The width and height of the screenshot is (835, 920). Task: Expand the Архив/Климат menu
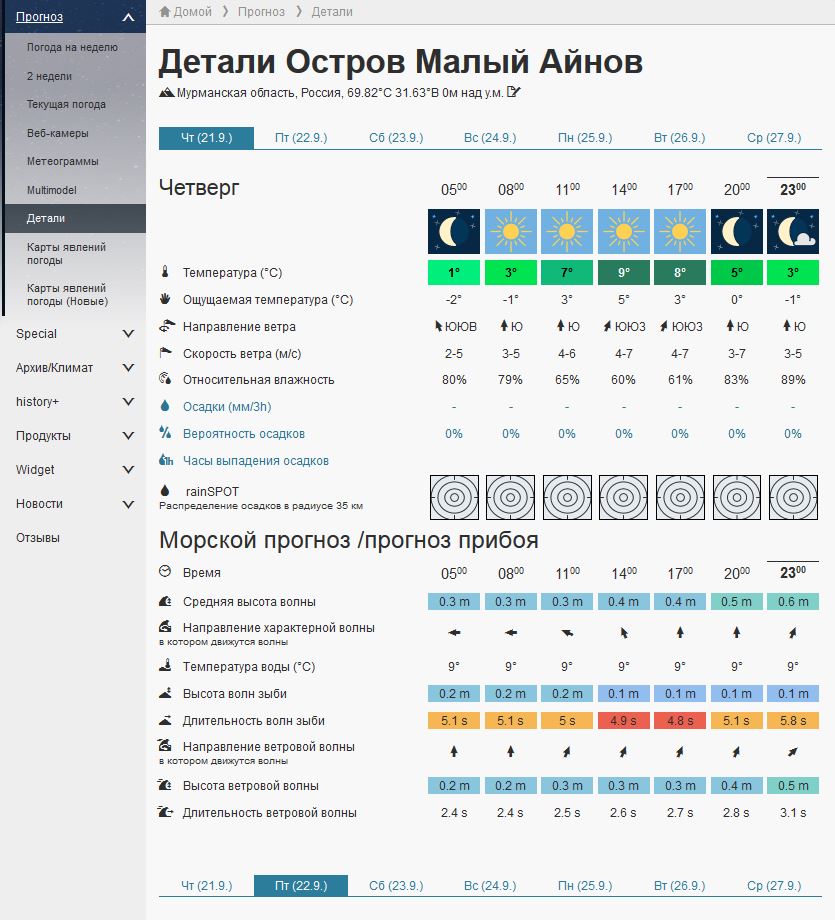point(127,368)
